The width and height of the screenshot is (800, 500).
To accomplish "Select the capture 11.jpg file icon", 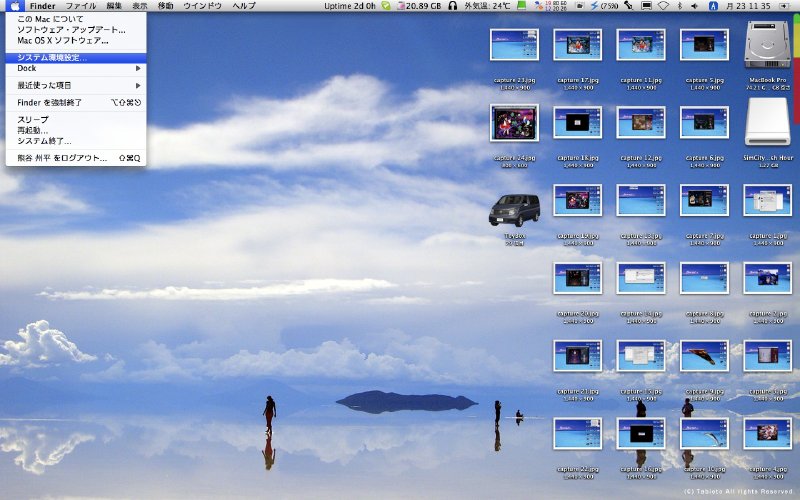I will click(x=641, y=44).
